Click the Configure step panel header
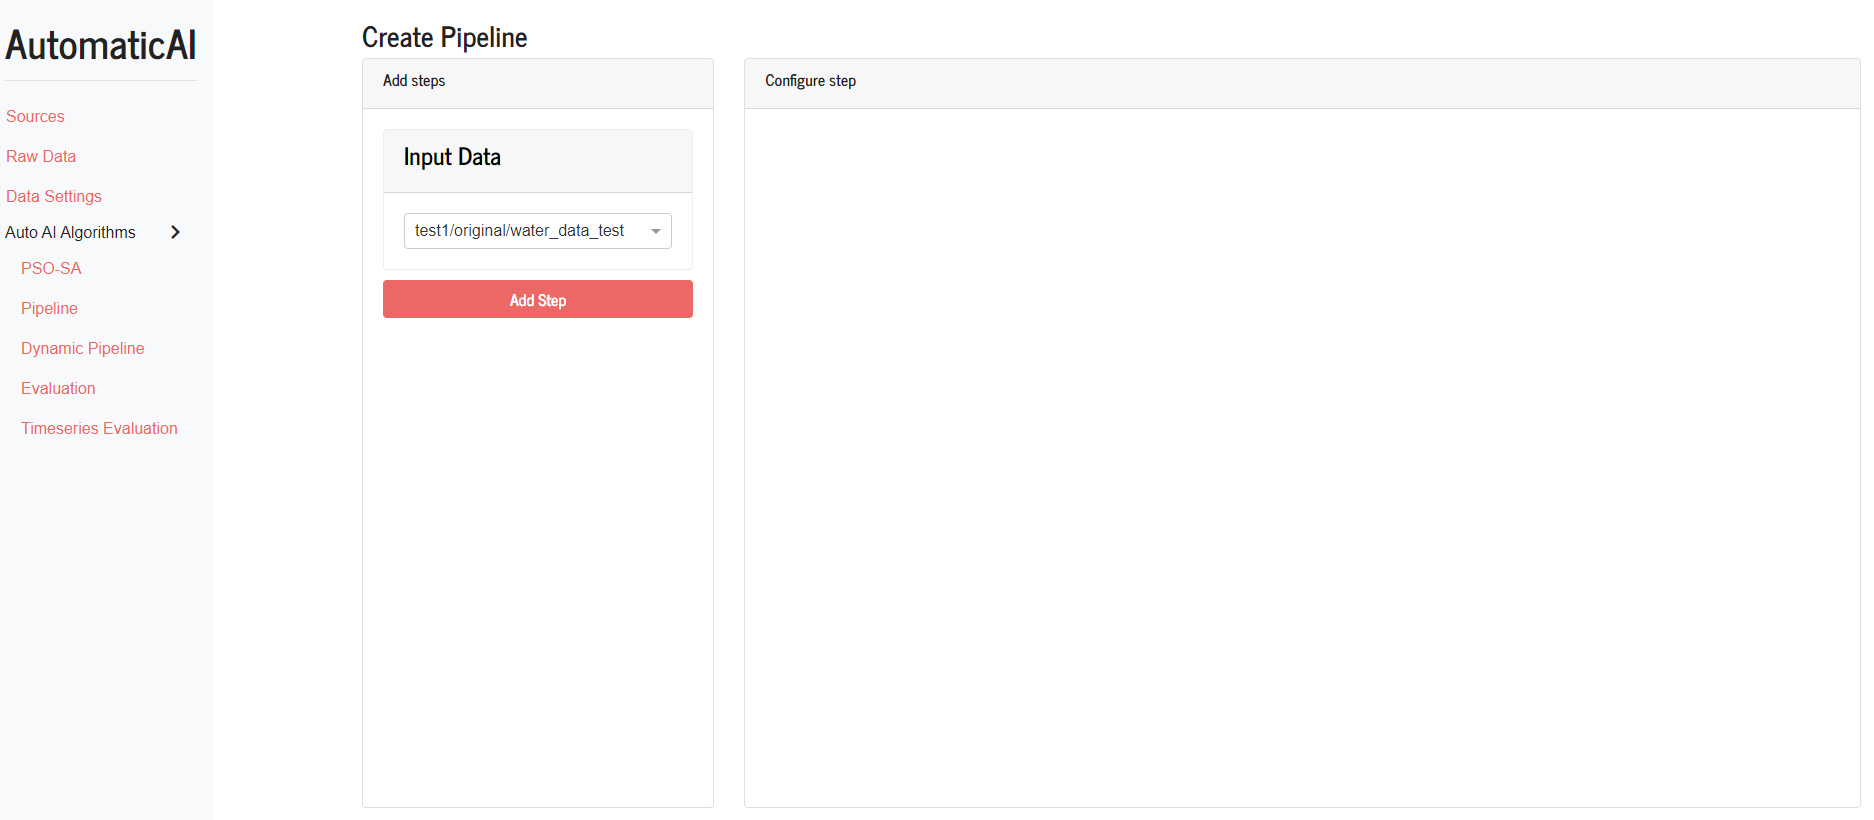Image resolution: width=1874 pixels, height=820 pixels. click(x=1302, y=83)
